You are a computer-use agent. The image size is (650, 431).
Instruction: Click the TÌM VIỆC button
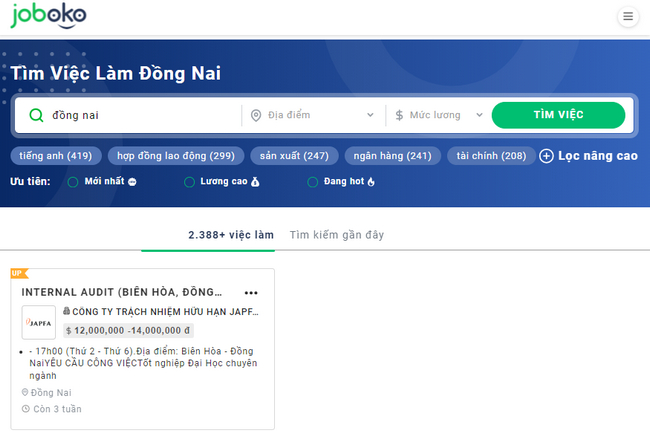click(x=558, y=115)
